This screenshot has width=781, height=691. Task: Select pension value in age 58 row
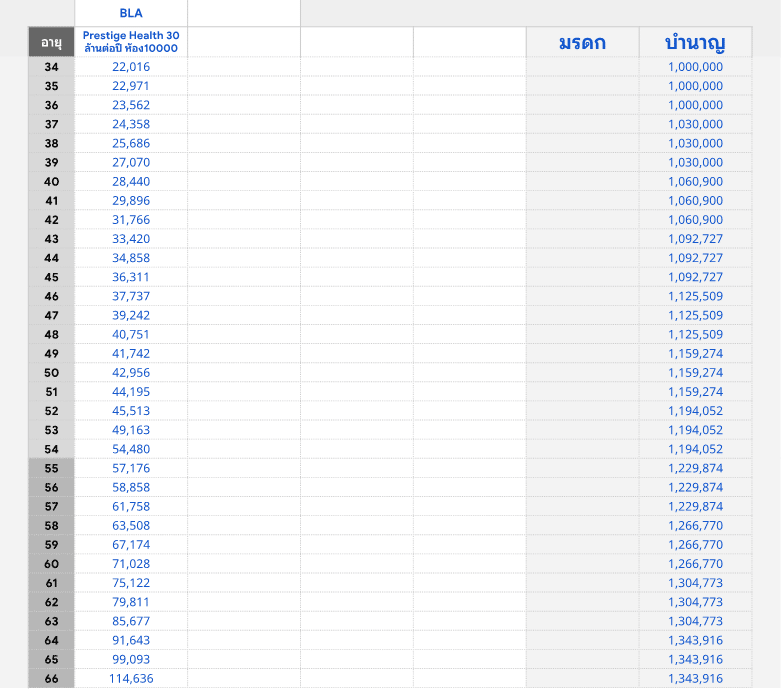(695, 525)
